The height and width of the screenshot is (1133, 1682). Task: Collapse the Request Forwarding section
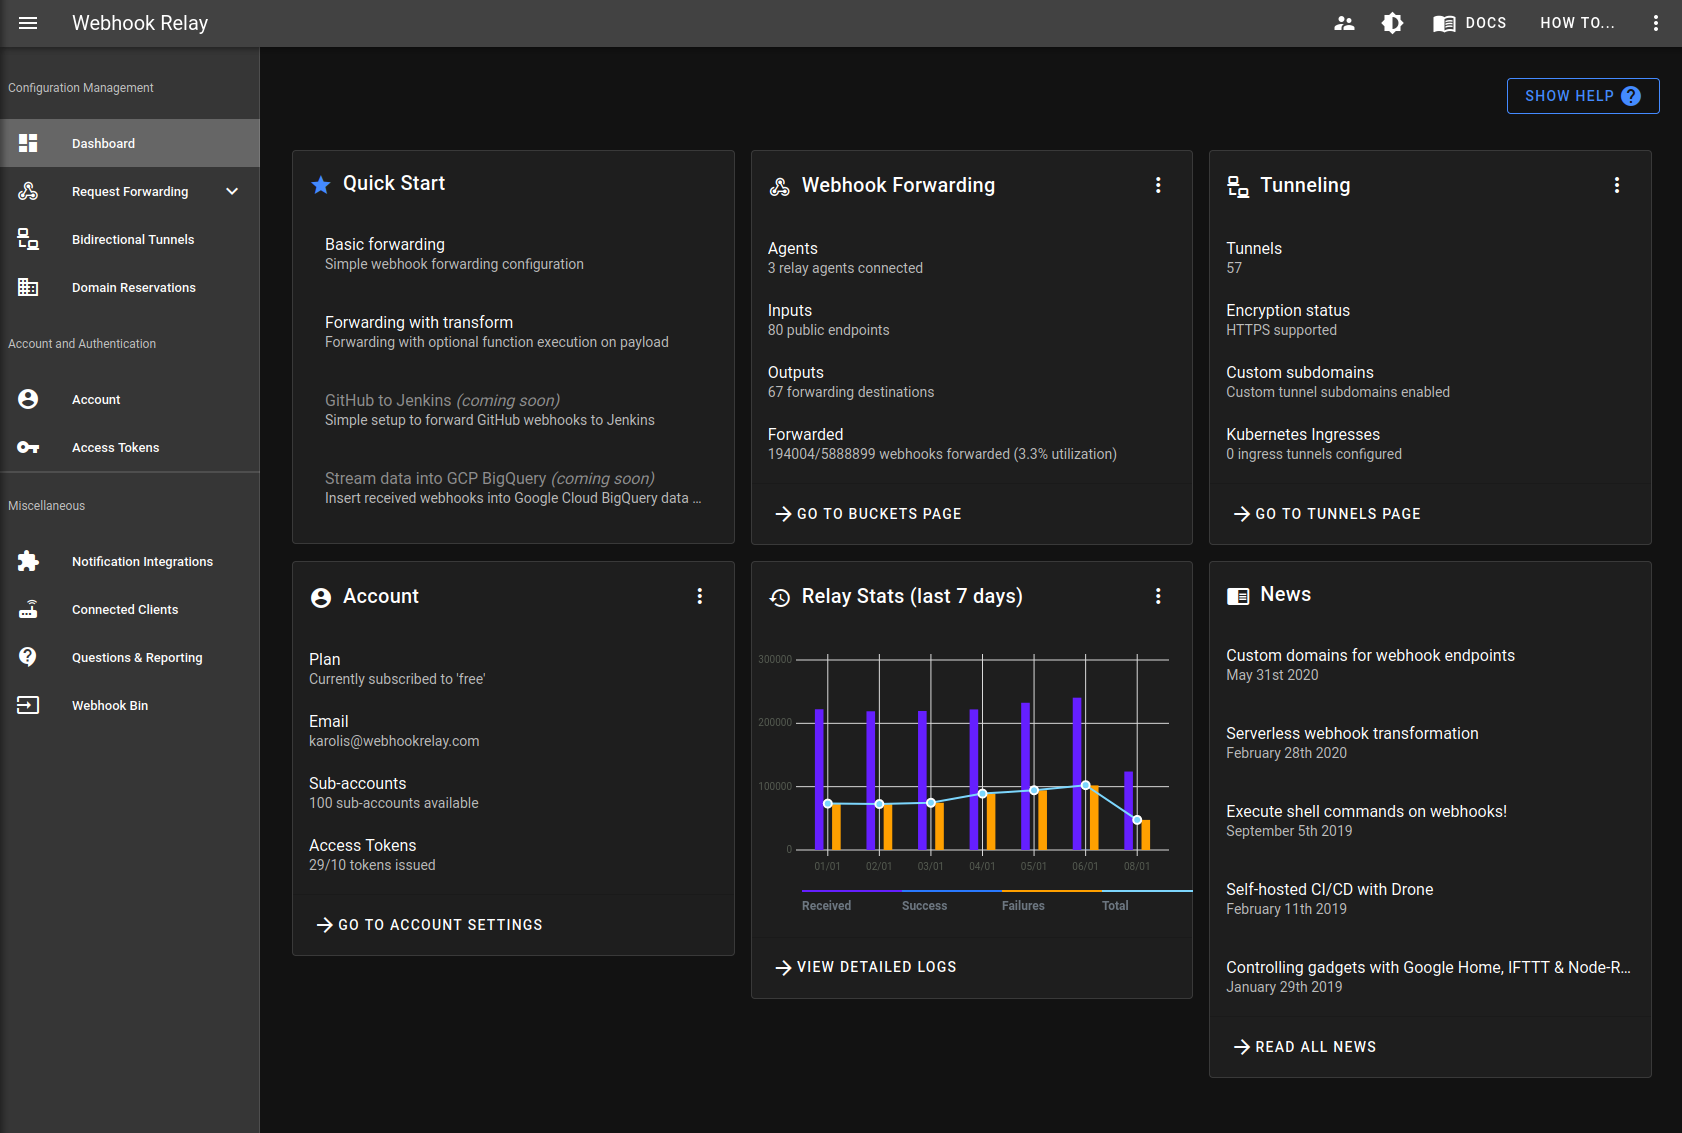tap(232, 191)
